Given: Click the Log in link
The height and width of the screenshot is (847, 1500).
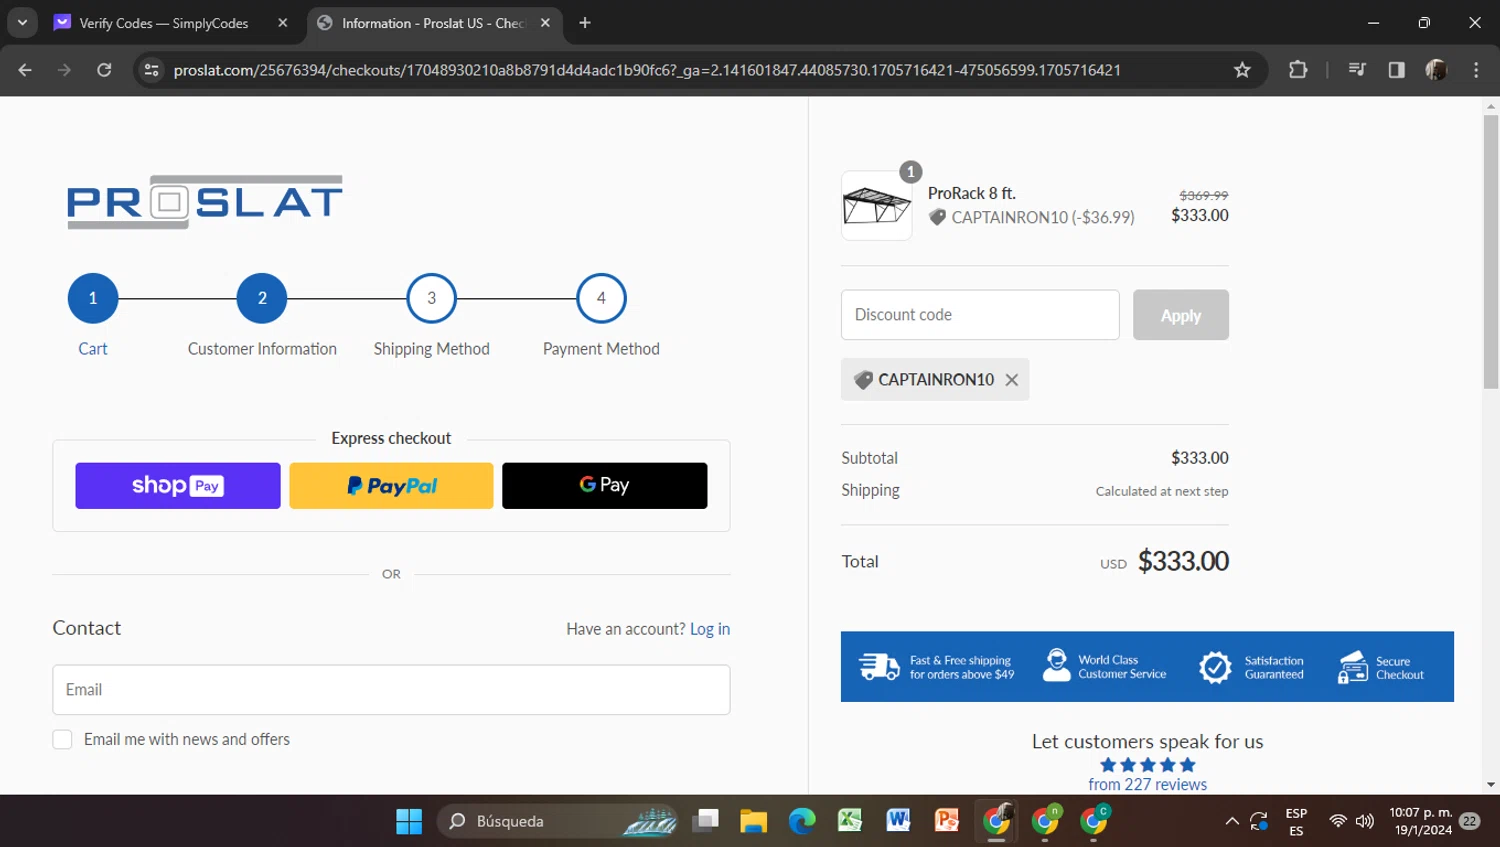Looking at the screenshot, I should click(x=710, y=629).
